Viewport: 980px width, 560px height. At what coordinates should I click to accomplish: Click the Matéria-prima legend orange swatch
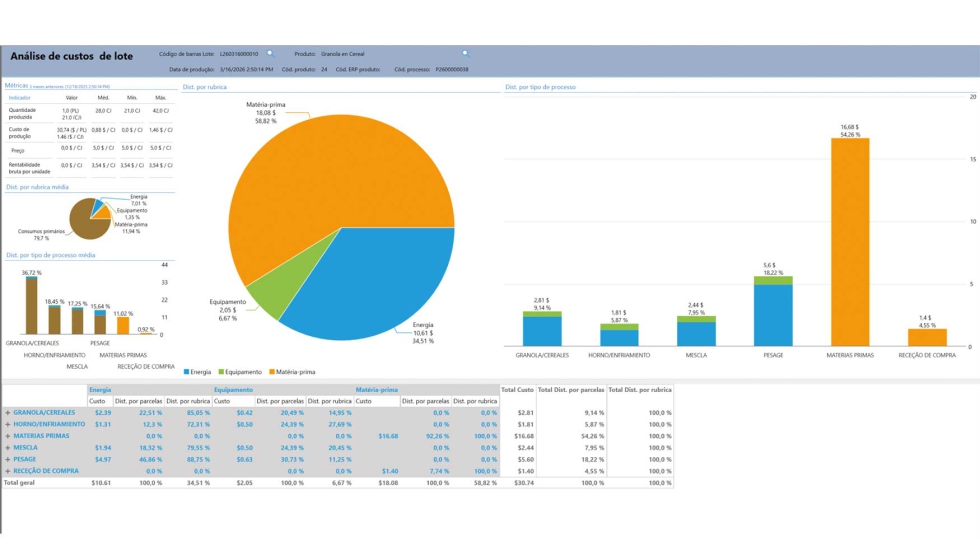[x=271, y=372]
